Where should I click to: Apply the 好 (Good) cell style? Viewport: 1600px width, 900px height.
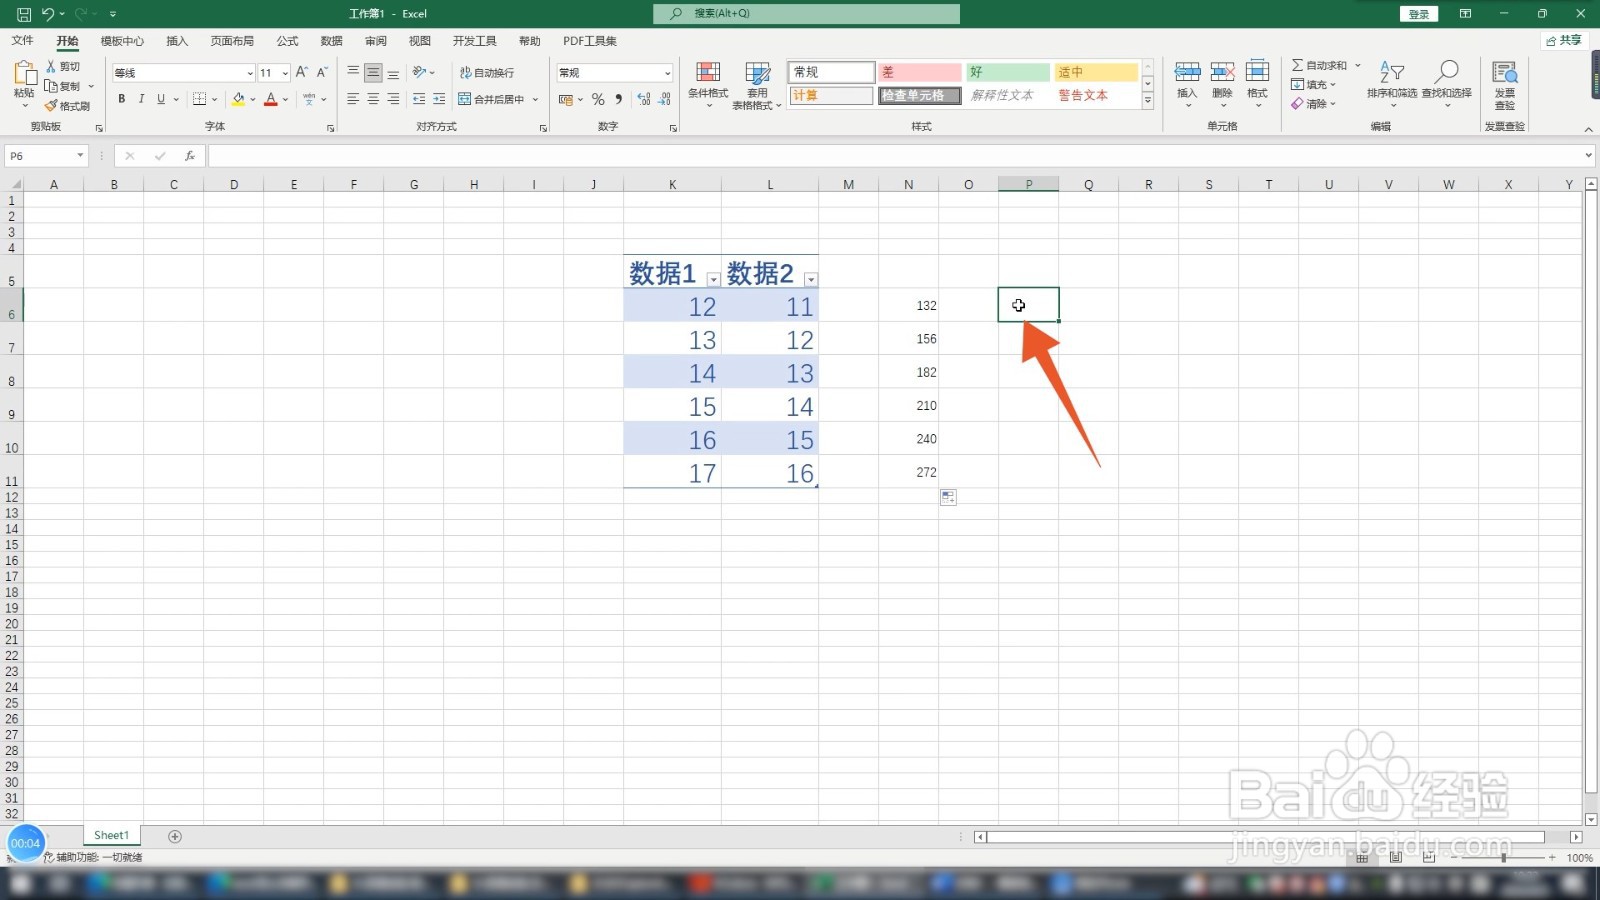(1008, 72)
